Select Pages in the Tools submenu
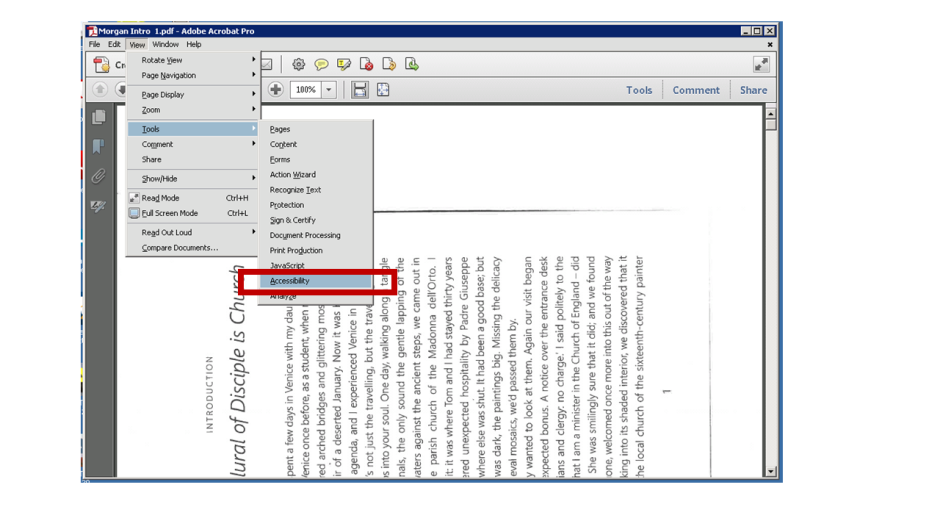Viewport: 940px width, 529px height. (x=316, y=129)
